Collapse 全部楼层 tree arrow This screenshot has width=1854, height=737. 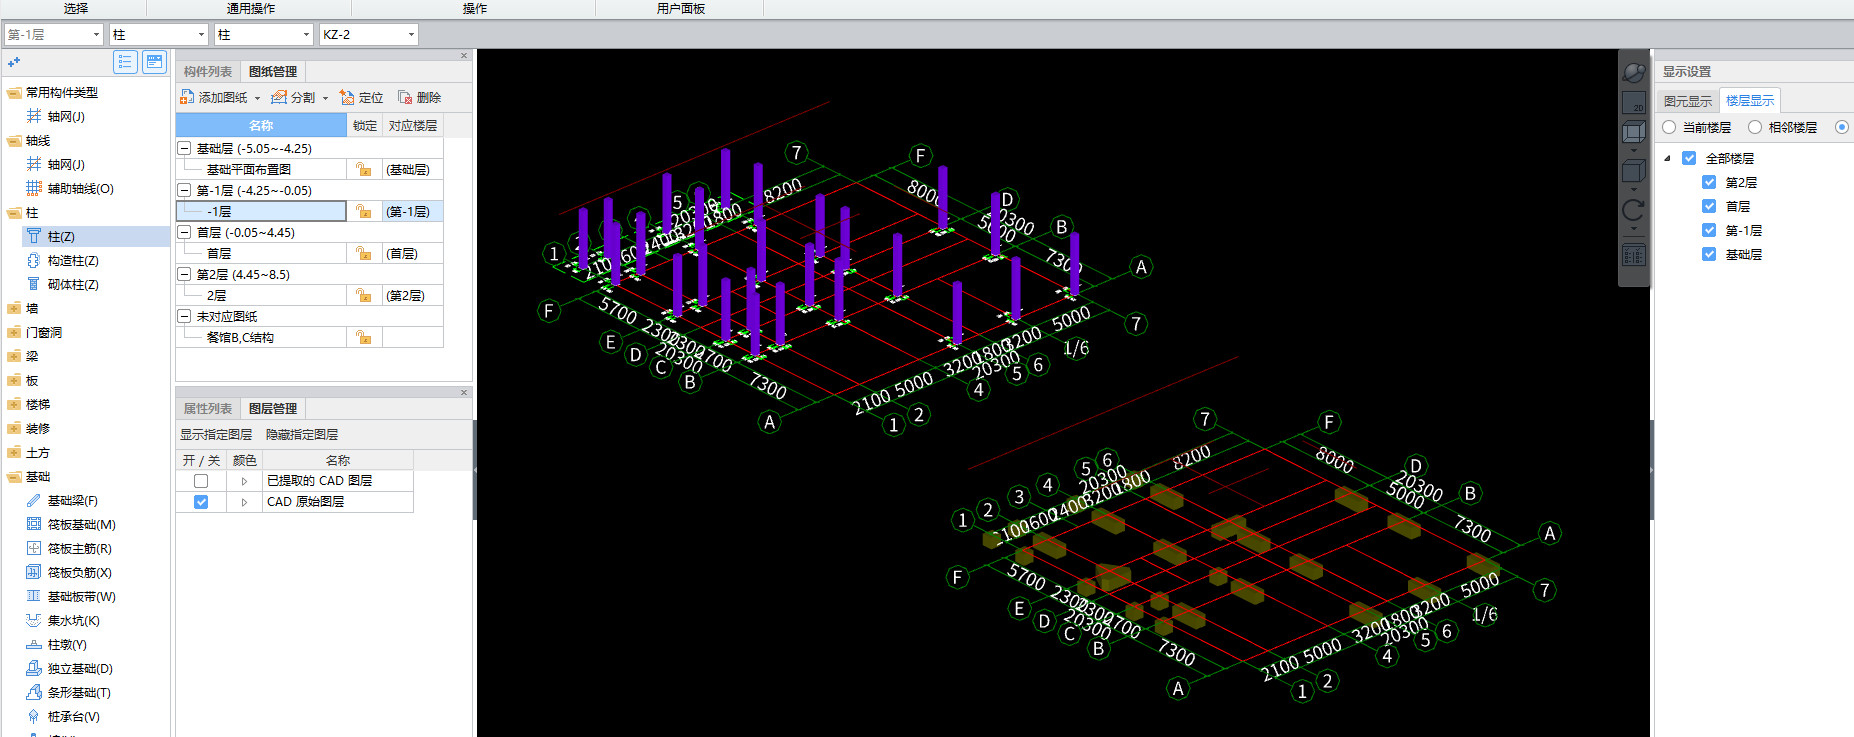[x=1667, y=158]
